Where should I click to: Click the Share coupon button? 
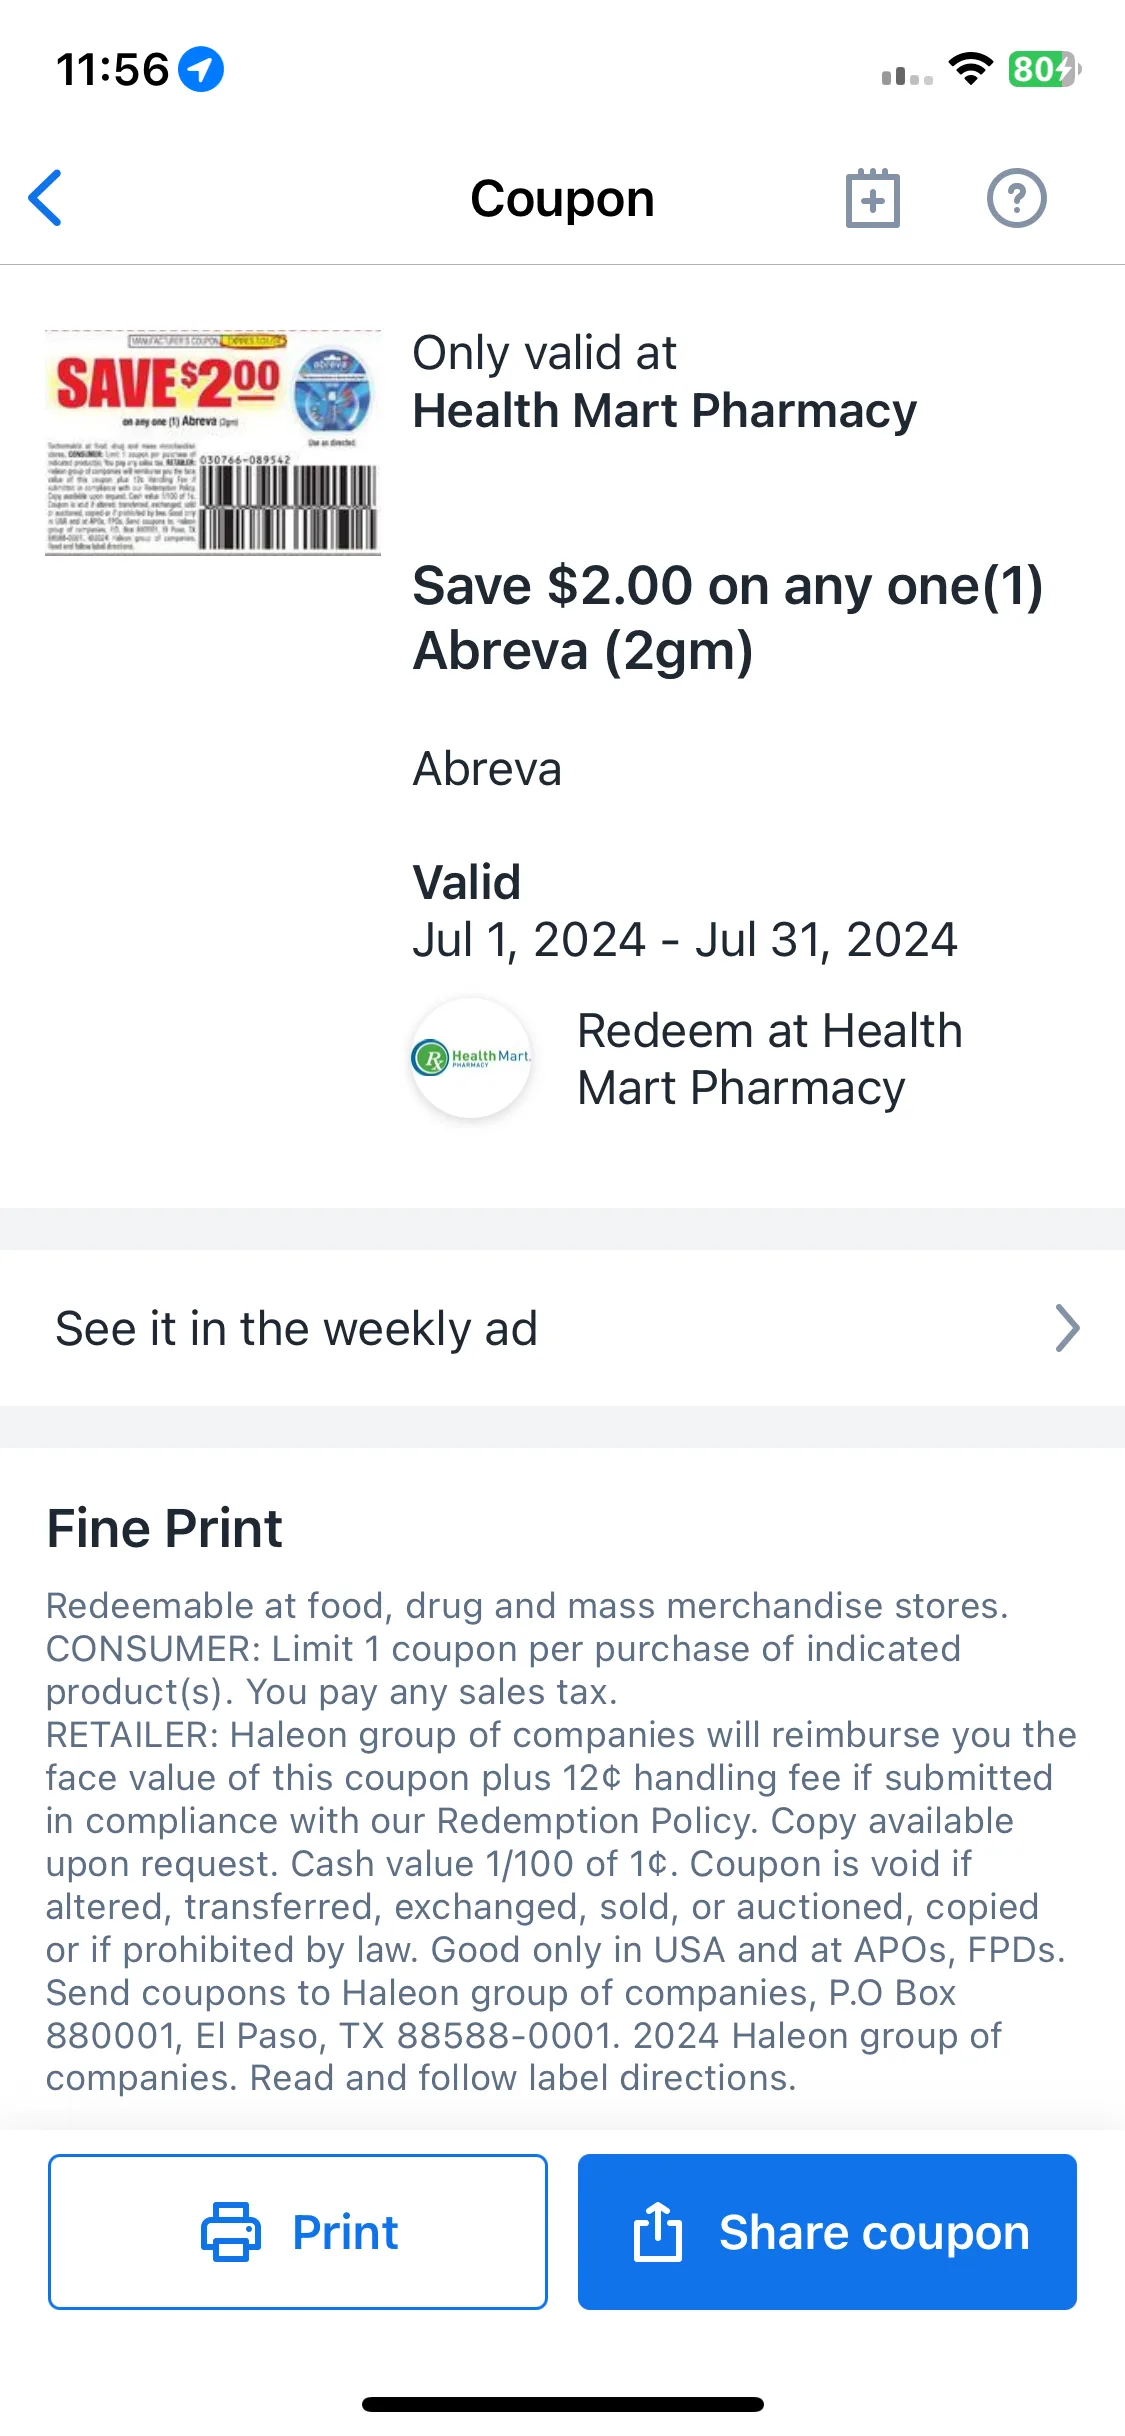(827, 2232)
